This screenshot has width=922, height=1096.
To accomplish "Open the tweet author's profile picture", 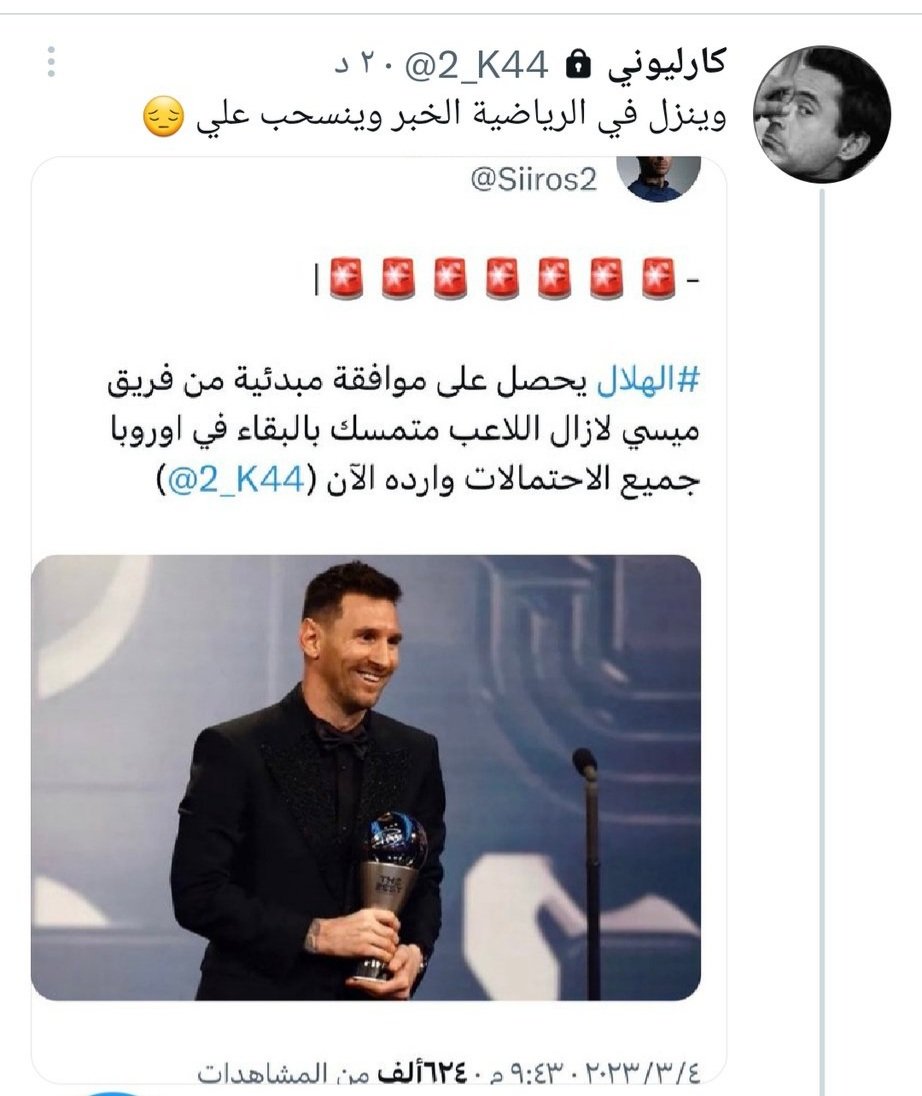I will click(822, 114).
